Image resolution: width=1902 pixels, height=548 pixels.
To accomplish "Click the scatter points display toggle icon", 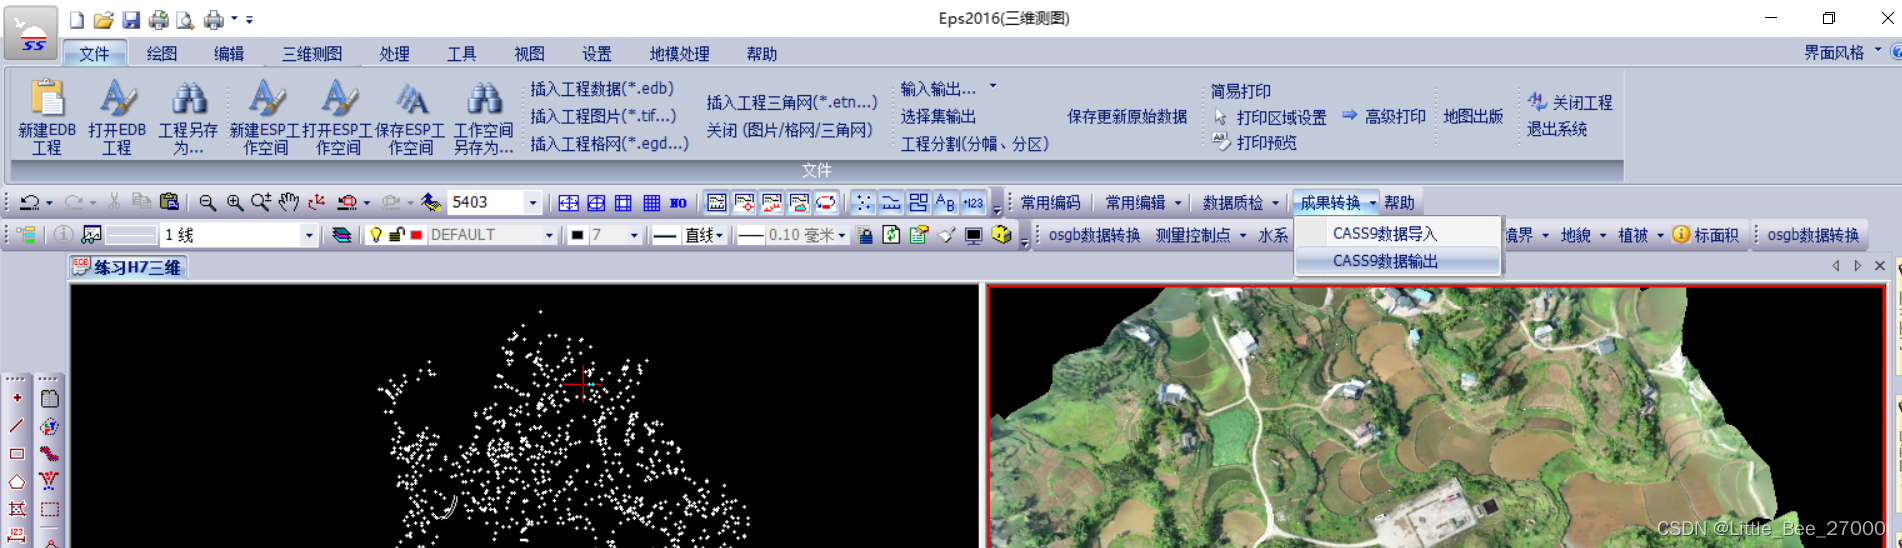I will pos(863,203).
